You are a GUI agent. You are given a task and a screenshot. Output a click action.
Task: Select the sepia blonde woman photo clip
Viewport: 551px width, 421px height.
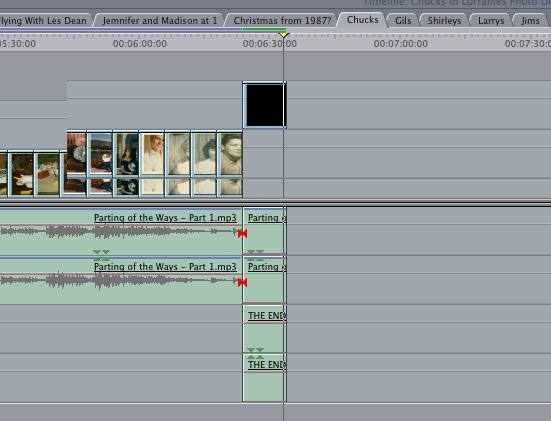pos(178,163)
